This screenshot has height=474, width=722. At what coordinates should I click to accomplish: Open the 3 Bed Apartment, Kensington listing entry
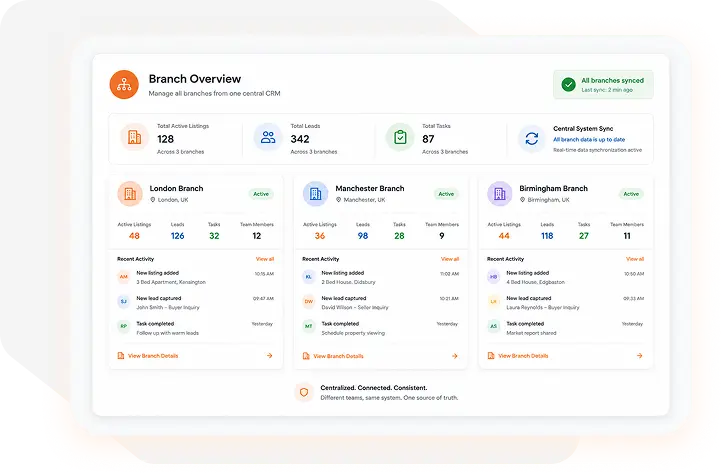[x=171, y=282]
